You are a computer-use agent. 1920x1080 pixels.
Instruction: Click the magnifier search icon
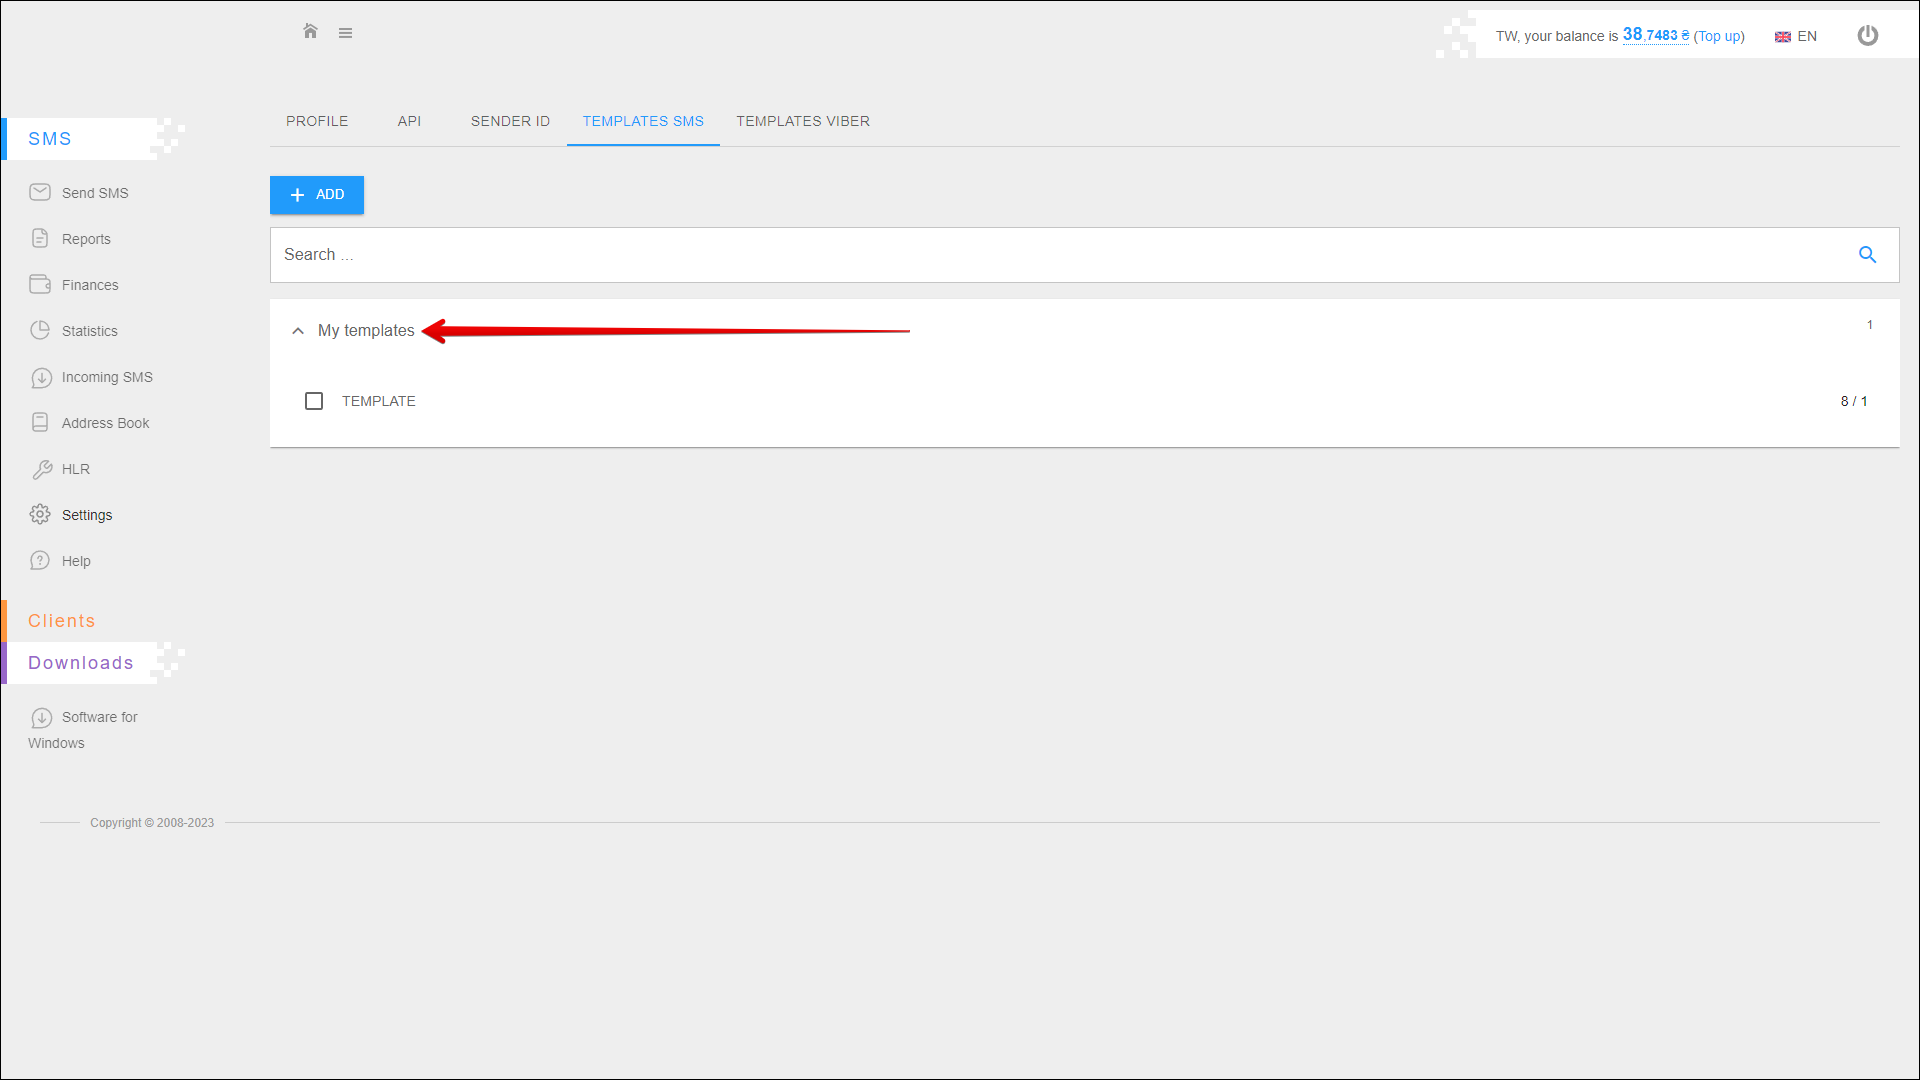pyautogui.click(x=1867, y=255)
